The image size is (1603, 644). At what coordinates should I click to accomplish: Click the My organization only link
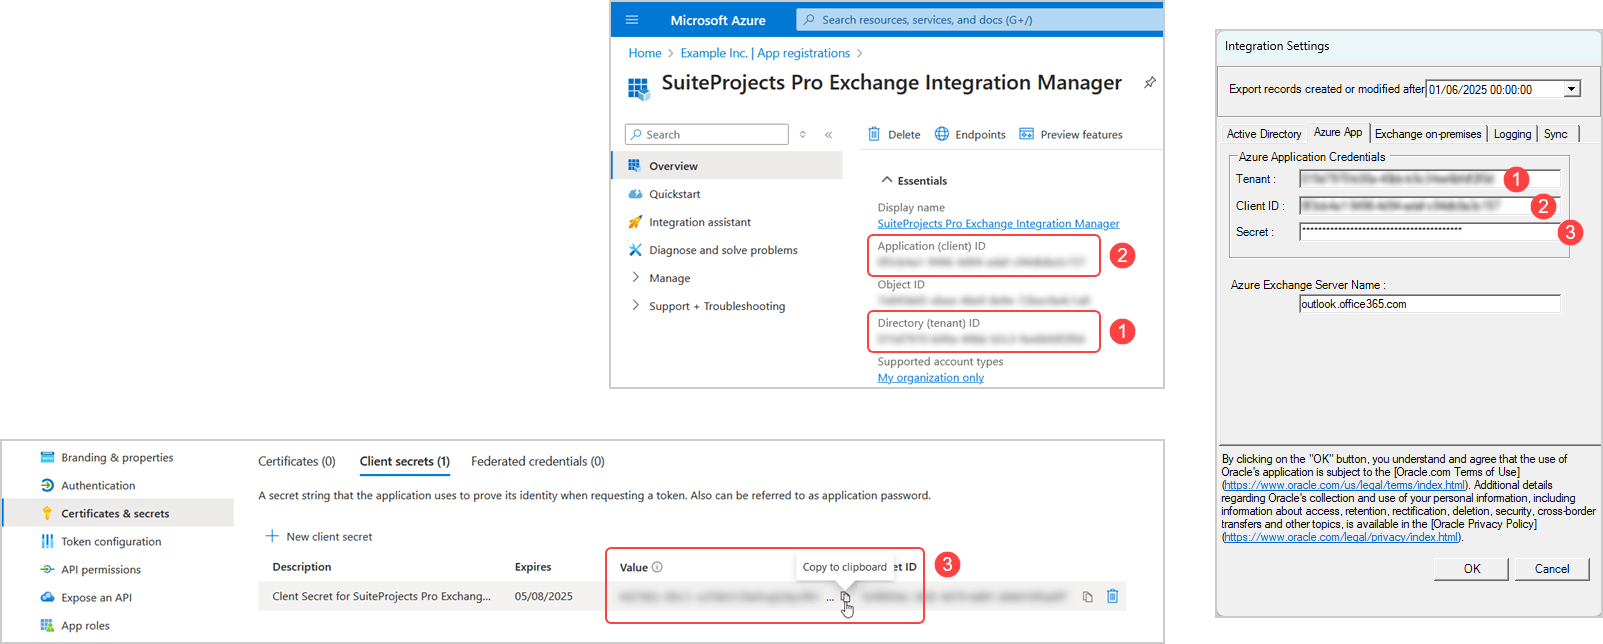pos(930,378)
